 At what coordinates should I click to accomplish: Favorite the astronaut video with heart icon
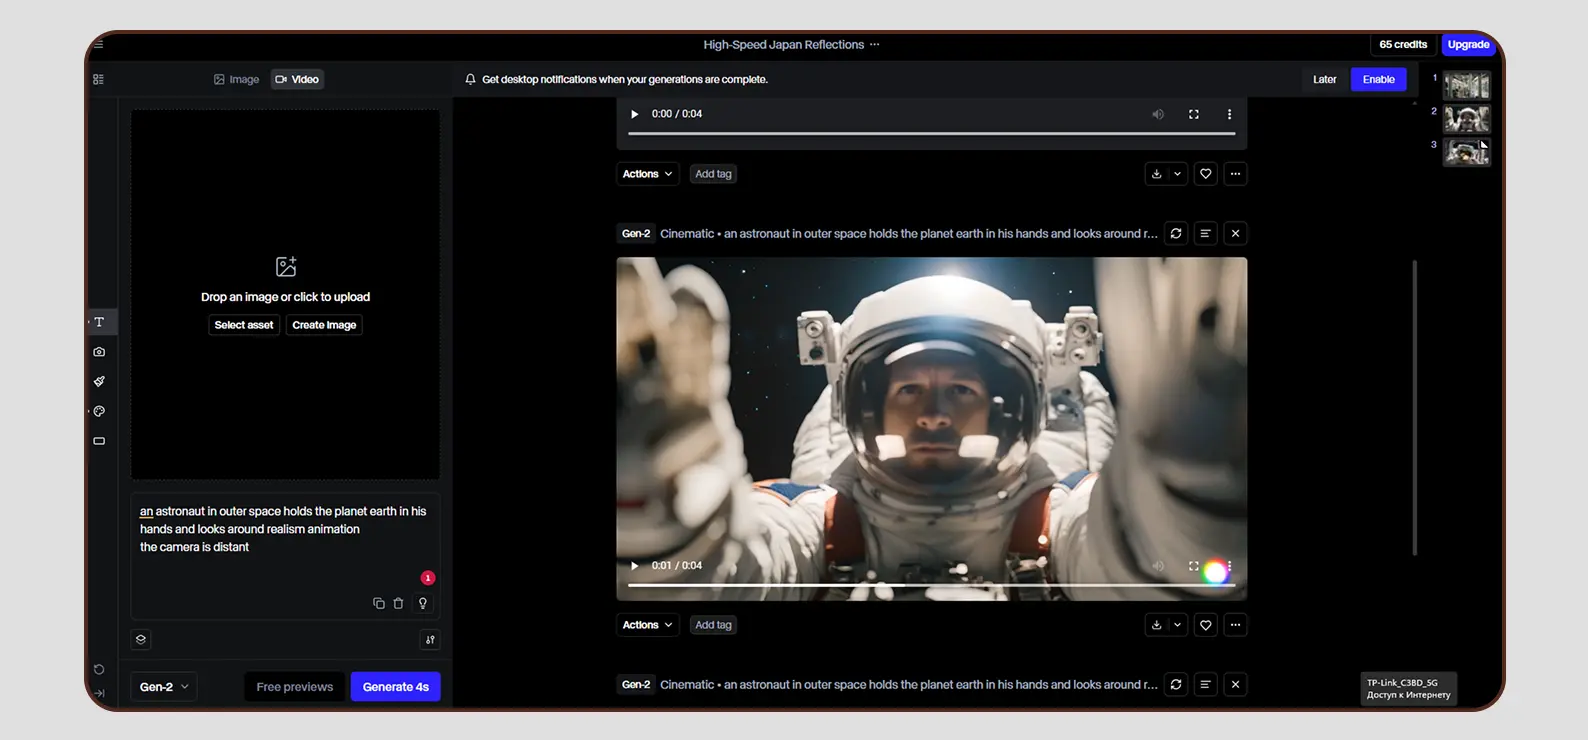tap(1206, 625)
